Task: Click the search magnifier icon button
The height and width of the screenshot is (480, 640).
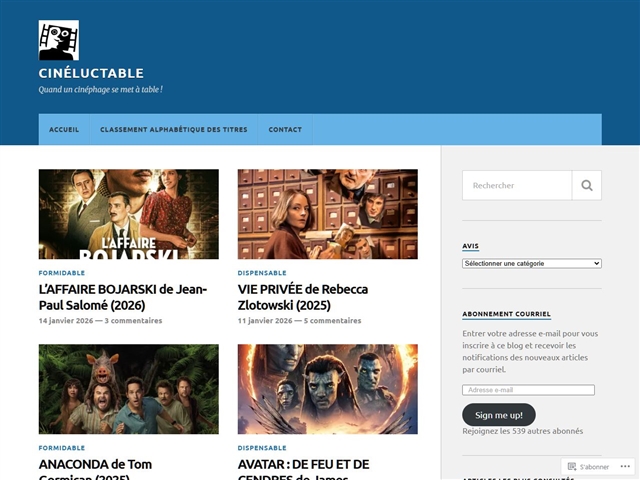Action: tap(587, 185)
